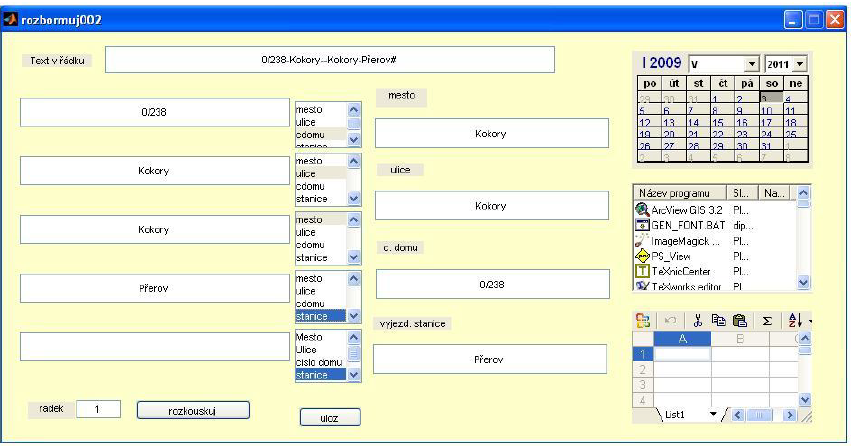Select cisto domu in the bottom listbox
The image size is (851, 446).
pos(319,362)
